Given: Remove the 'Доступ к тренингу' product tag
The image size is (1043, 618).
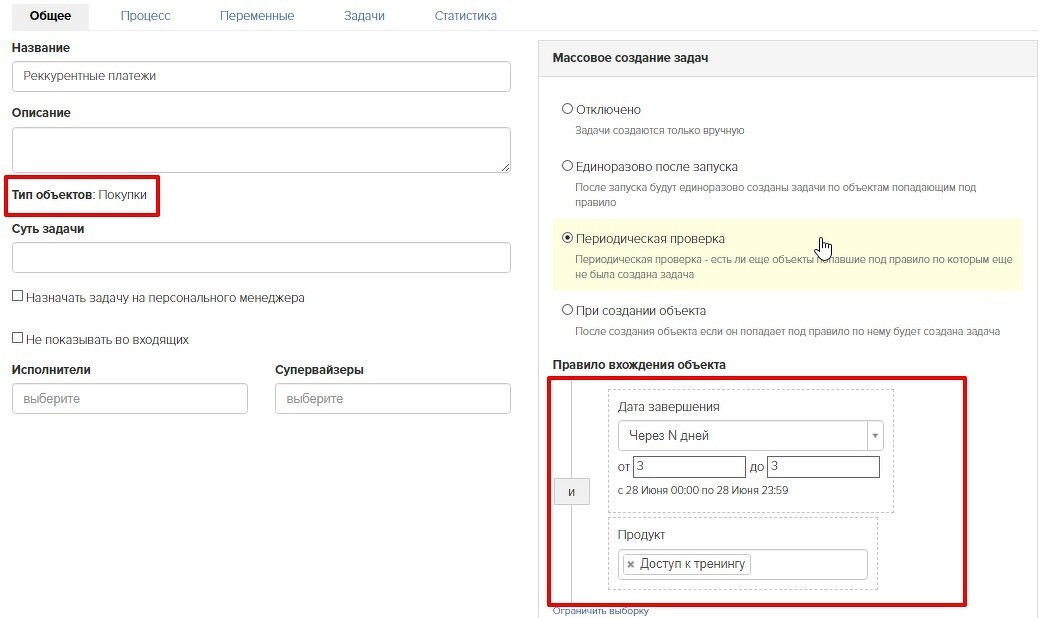Looking at the screenshot, I should [x=631, y=564].
